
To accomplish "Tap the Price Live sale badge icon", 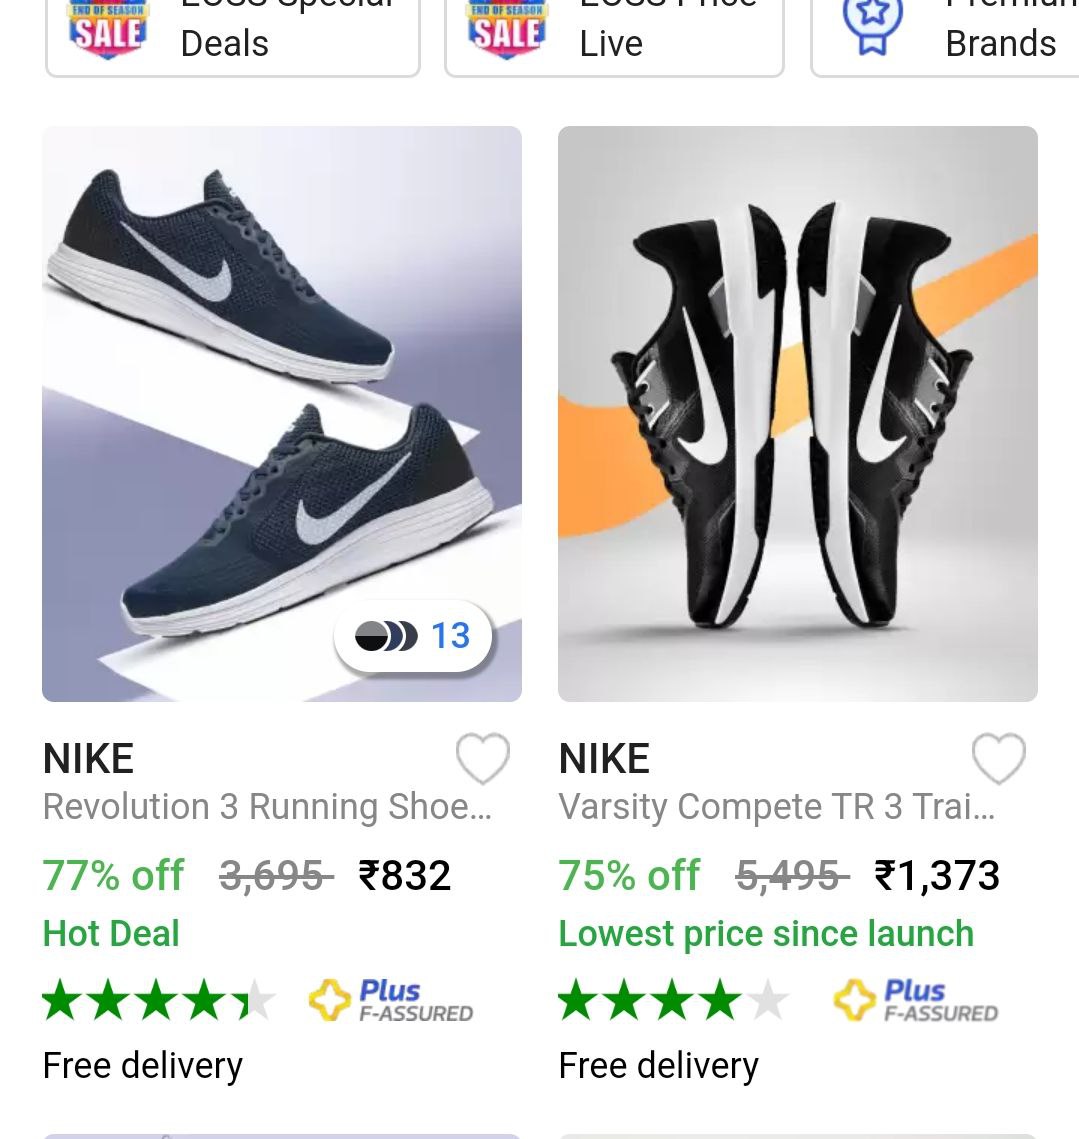I will click(507, 29).
